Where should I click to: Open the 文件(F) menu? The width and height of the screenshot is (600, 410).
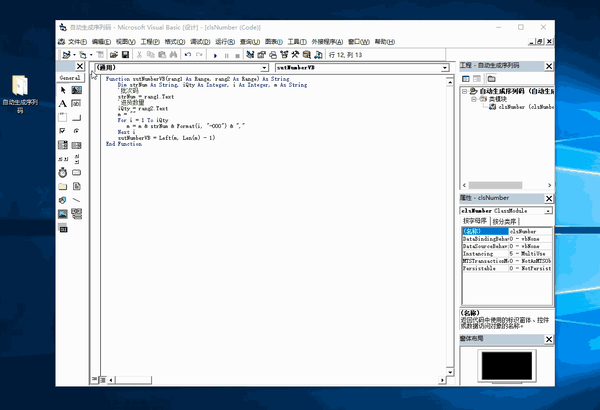[x=77, y=42]
